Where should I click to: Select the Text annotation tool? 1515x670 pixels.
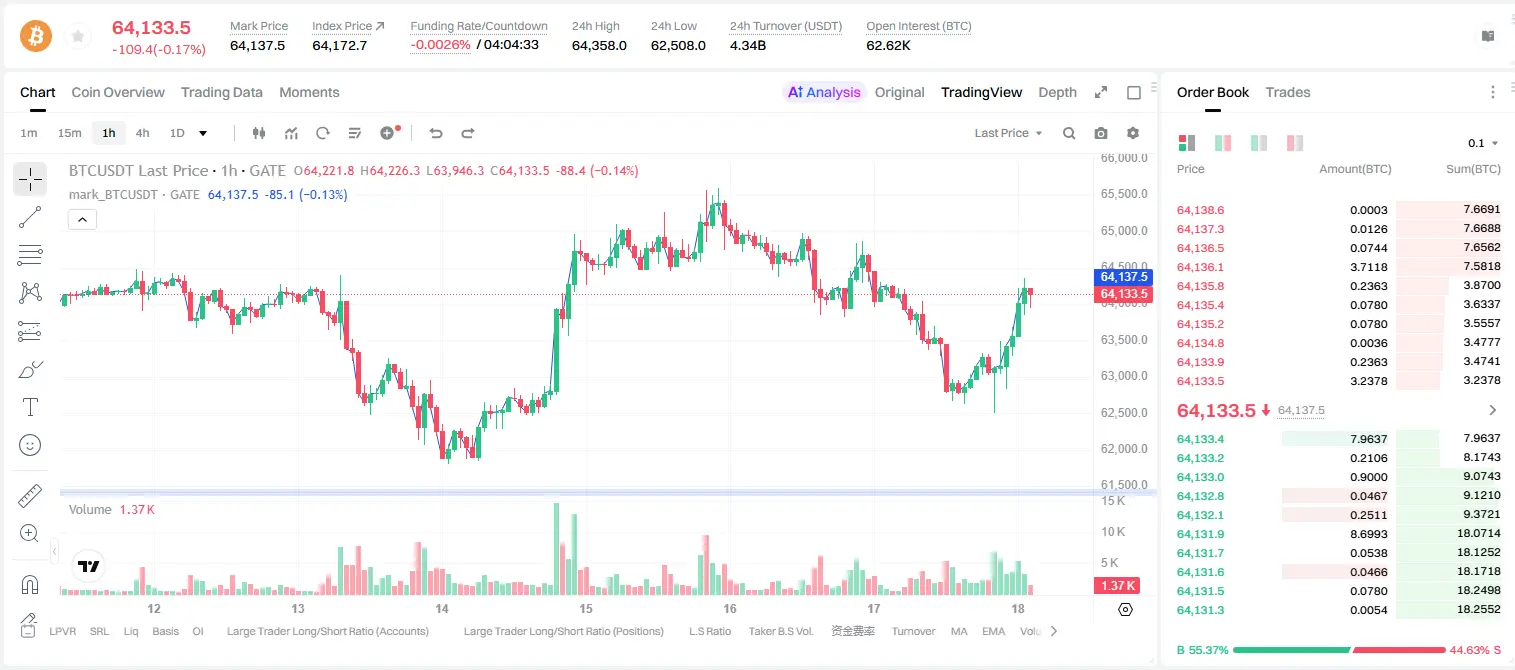tap(30, 407)
